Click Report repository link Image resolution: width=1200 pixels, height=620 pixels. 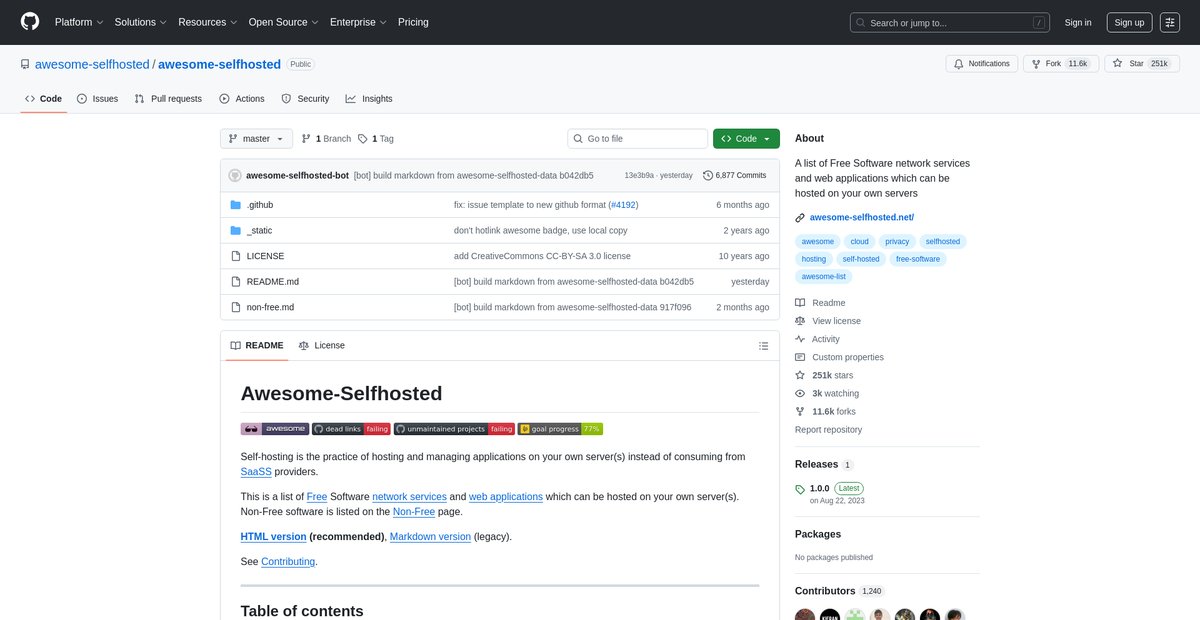(828, 430)
